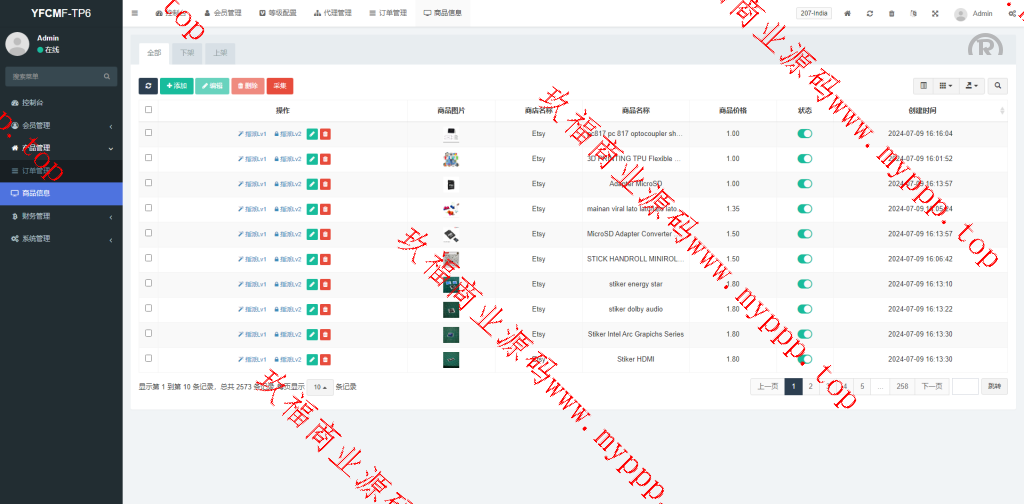The width and height of the screenshot is (1024, 504).
Task: Check the checkbox for Adapter MicroSD row
Action: [149, 183]
